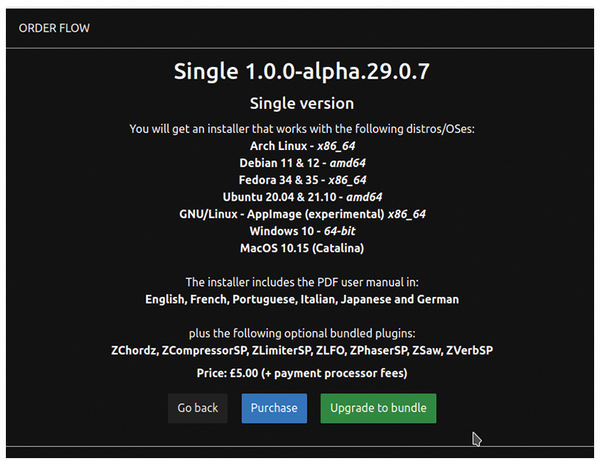Select the ZChordz plugins list line
This screenshot has height=464, width=600.
coord(302,350)
